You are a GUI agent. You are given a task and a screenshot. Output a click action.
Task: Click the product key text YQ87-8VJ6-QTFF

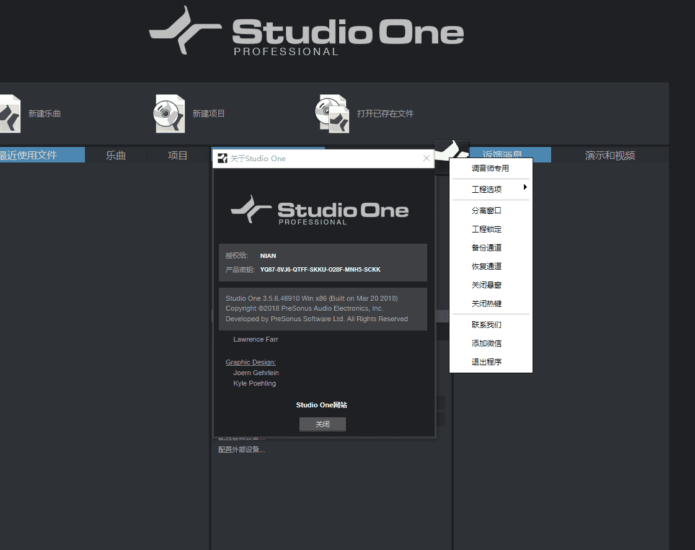pos(320,269)
